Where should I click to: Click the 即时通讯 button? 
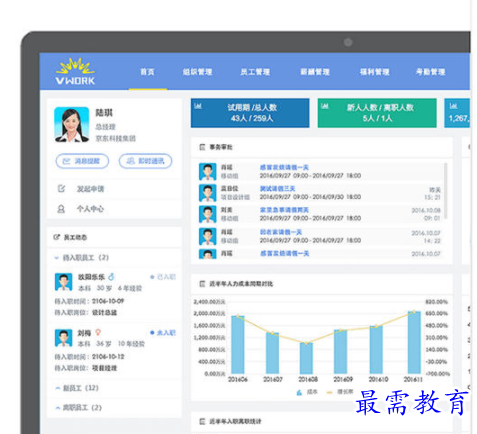pyautogui.click(x=145, y=161)
